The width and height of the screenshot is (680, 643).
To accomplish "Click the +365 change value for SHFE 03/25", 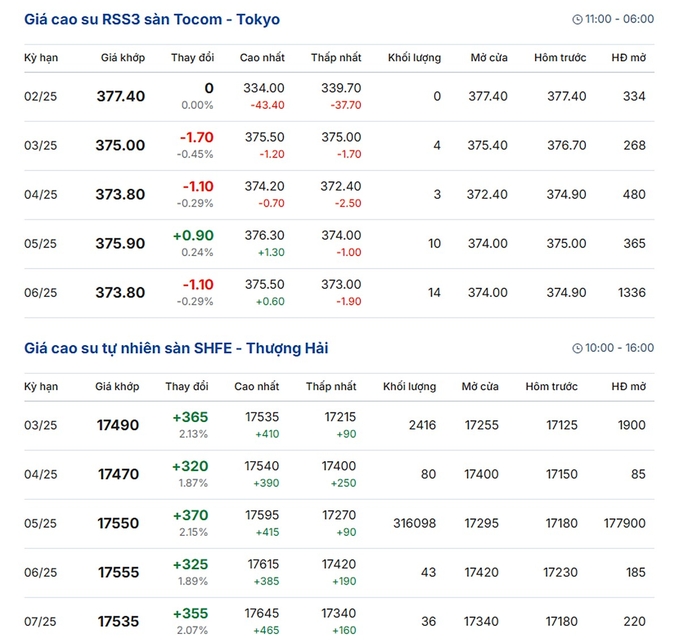I will coord(190,417).
